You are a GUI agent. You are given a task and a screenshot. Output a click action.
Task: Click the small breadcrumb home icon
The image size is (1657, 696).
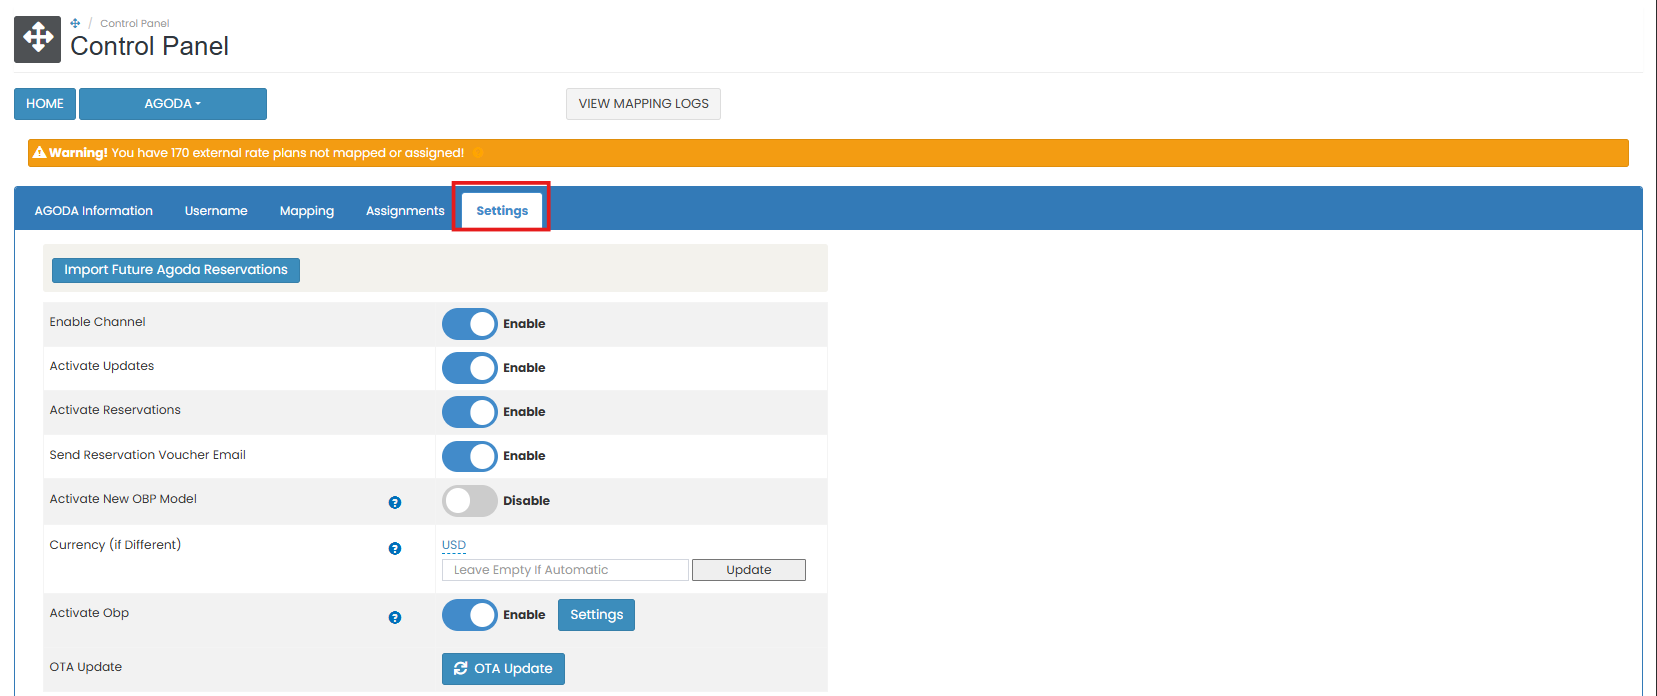tap(75, 23)
